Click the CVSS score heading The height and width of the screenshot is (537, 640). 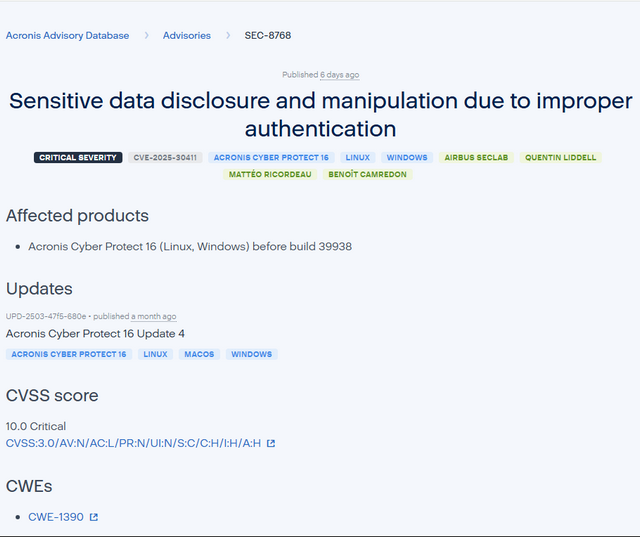click(x=52, y=395)
